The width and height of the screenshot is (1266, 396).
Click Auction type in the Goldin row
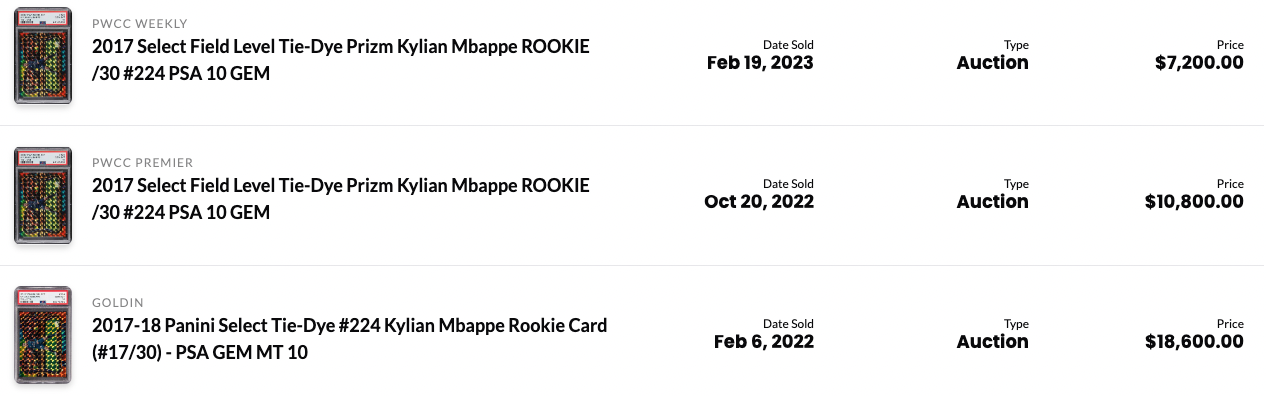pyautogui.click(x=993, y=342)
